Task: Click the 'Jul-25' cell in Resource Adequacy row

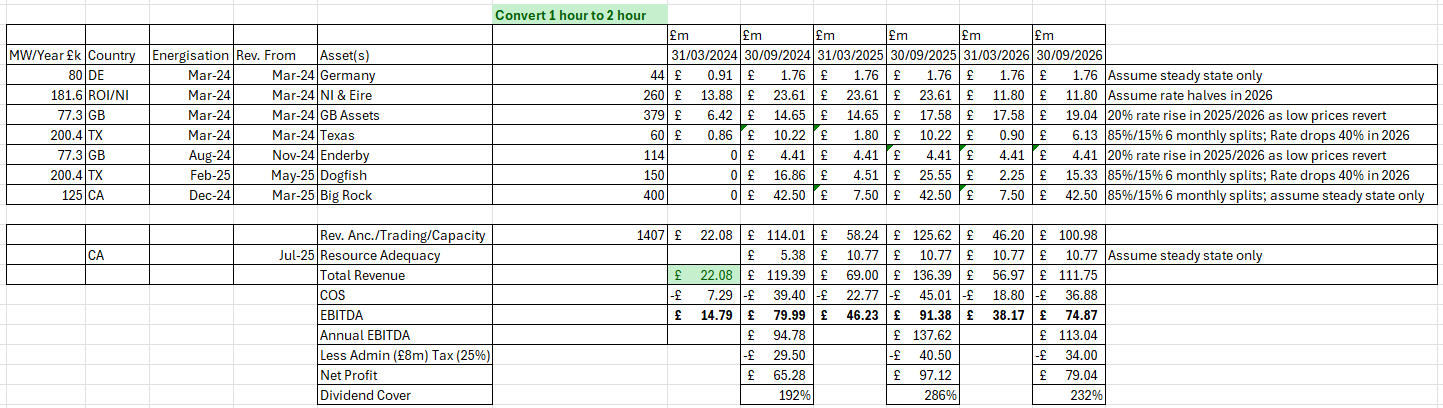Action: pos(274,255)
